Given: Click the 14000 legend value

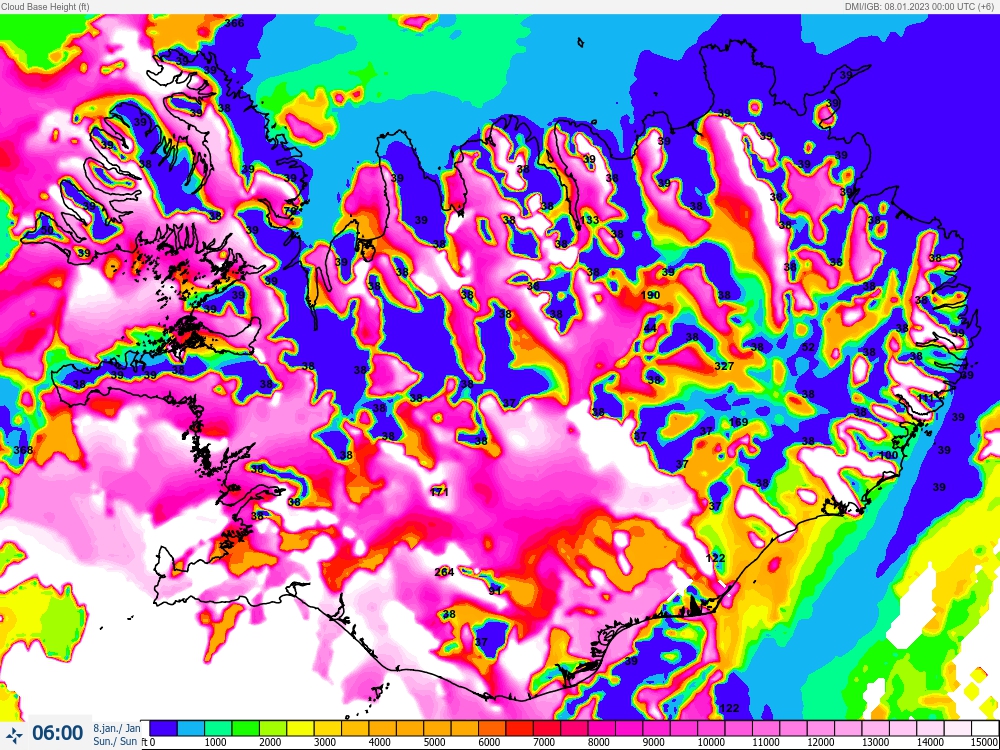Looking at the screenshot, I should pyautogui.click(x=930, y=742).
